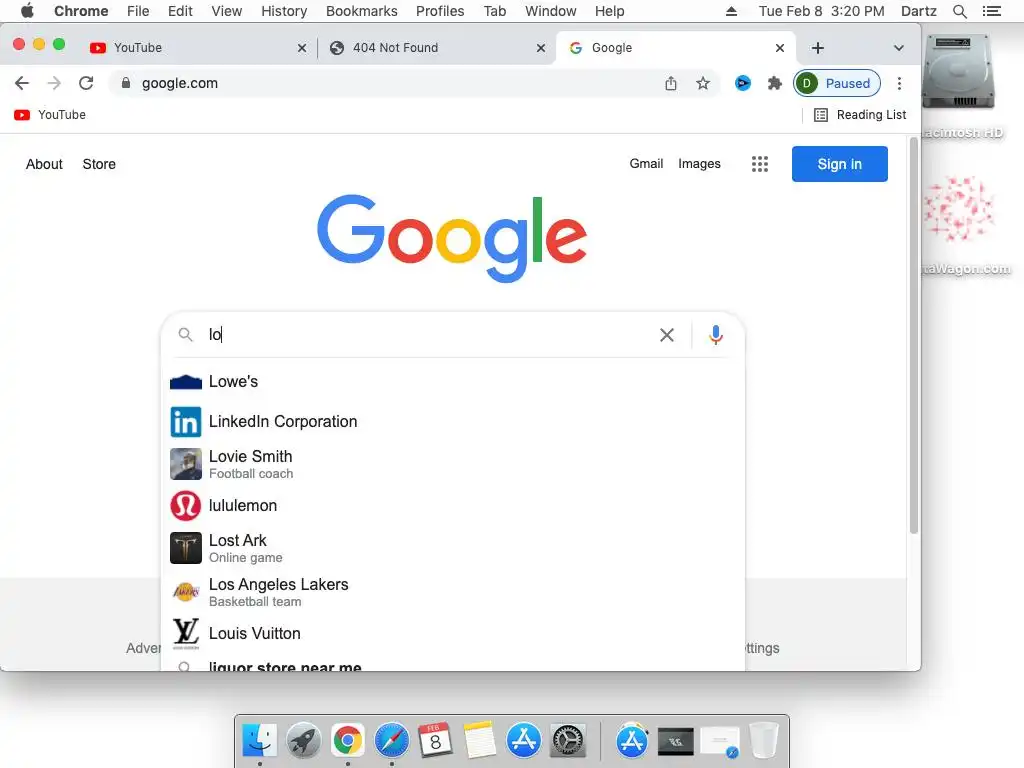Image resolution: width=1024 pixels, height=768 pixels.
Task: Open Chrome from the Dock
Action: tap(347, 740)
